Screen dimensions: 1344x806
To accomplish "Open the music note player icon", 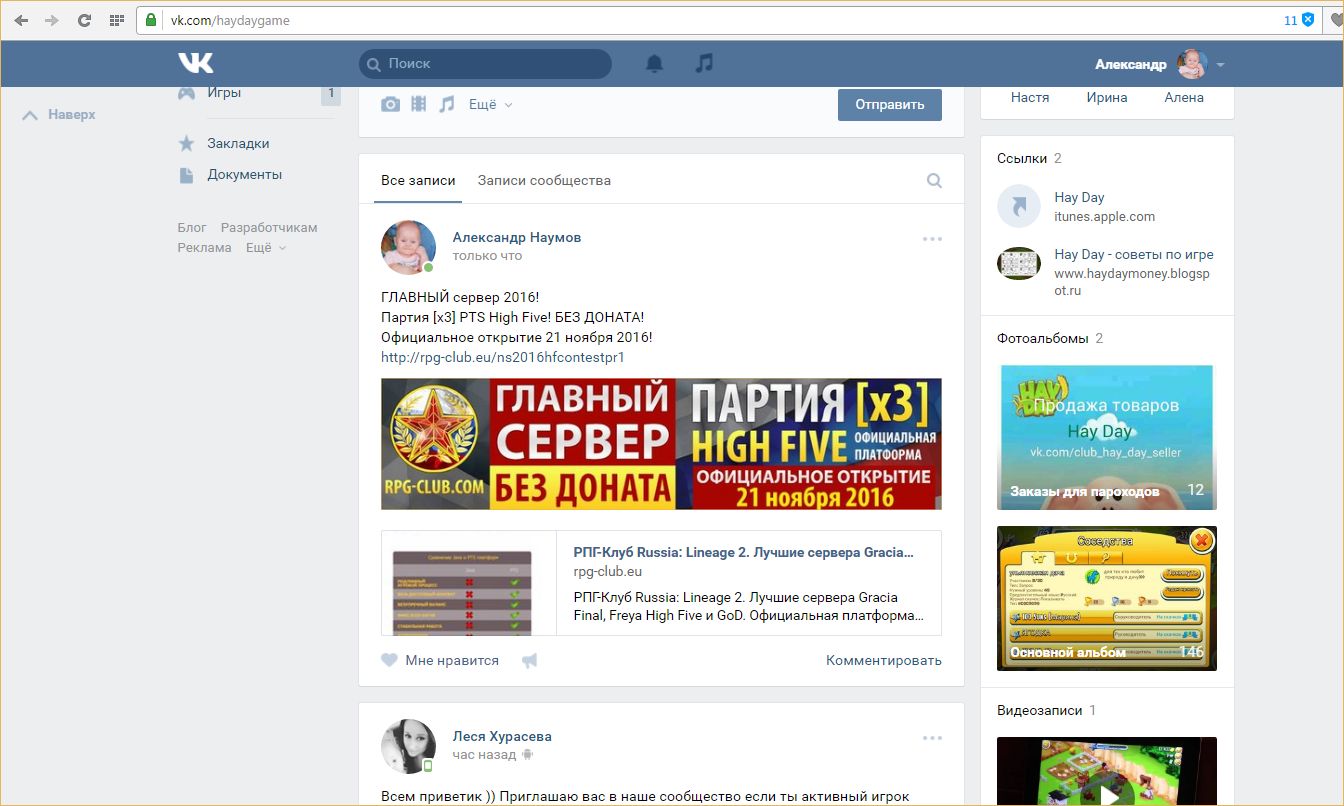I will (x=704, y=63).
